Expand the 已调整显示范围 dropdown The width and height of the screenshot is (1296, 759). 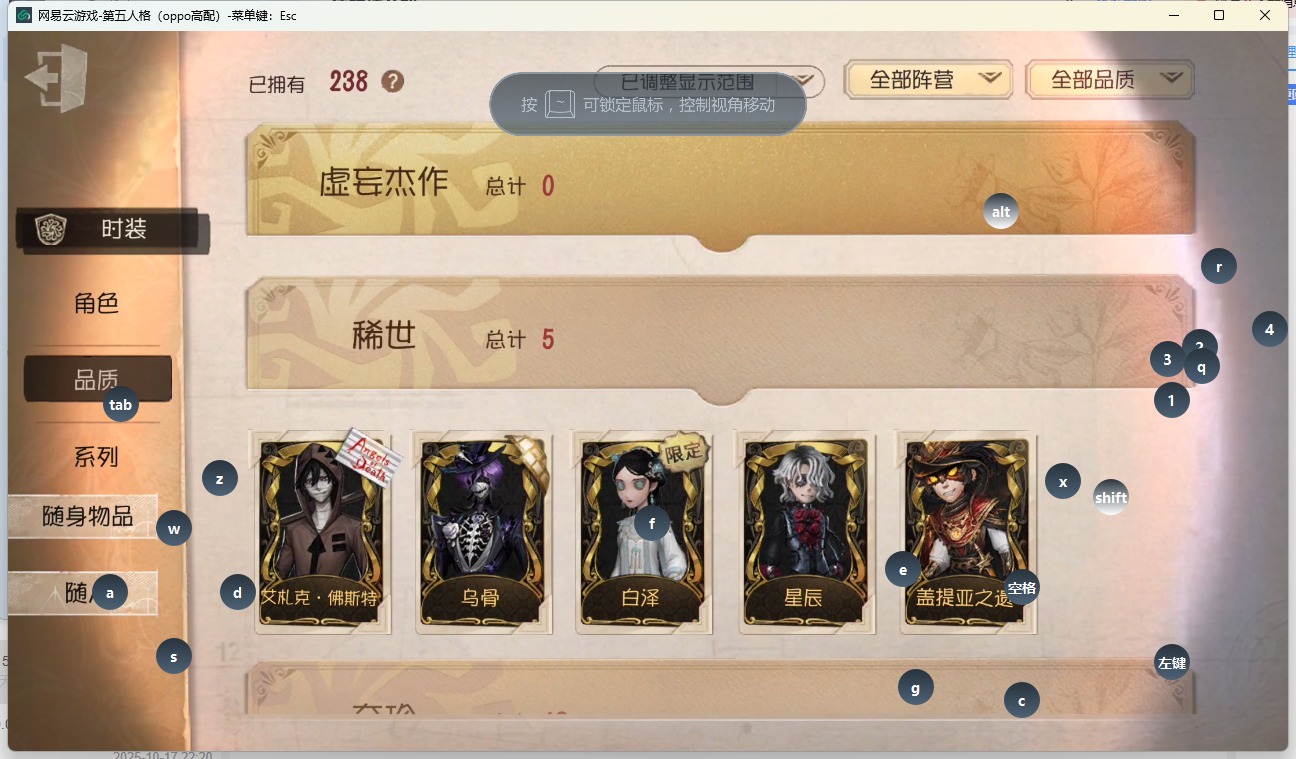point(709,82)
